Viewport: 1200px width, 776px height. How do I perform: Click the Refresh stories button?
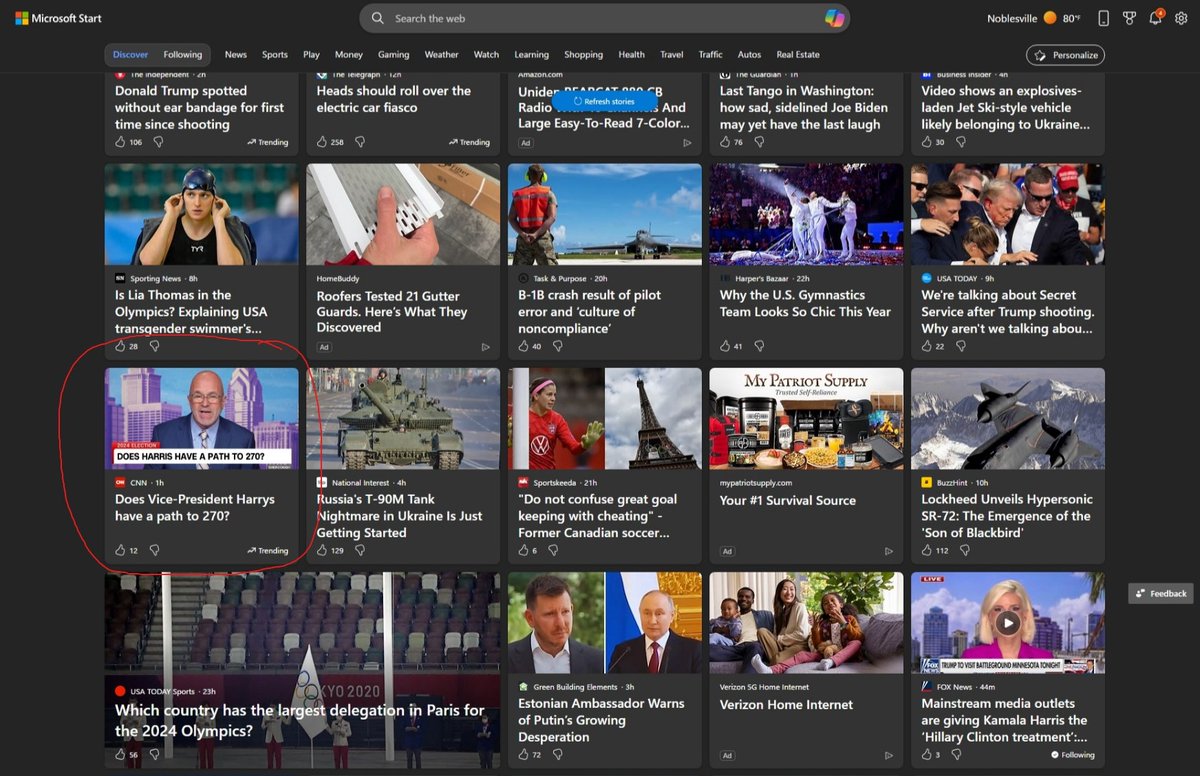click(603, 101)
